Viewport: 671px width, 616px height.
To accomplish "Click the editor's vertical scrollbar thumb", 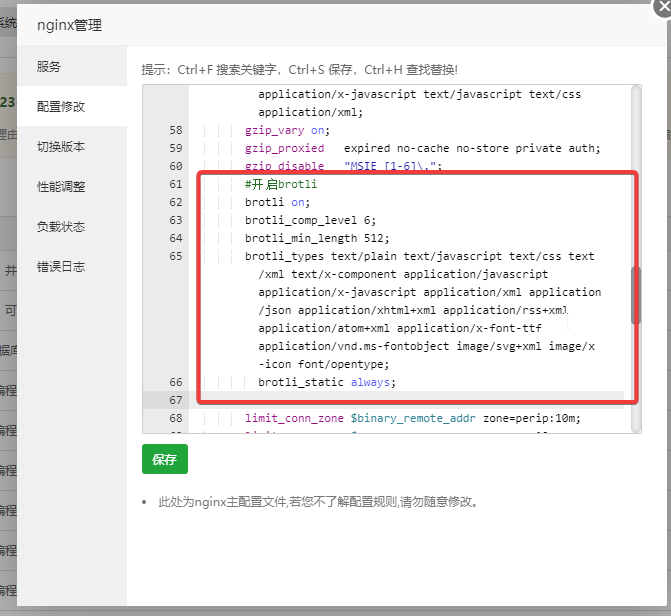I will (635, 295).
